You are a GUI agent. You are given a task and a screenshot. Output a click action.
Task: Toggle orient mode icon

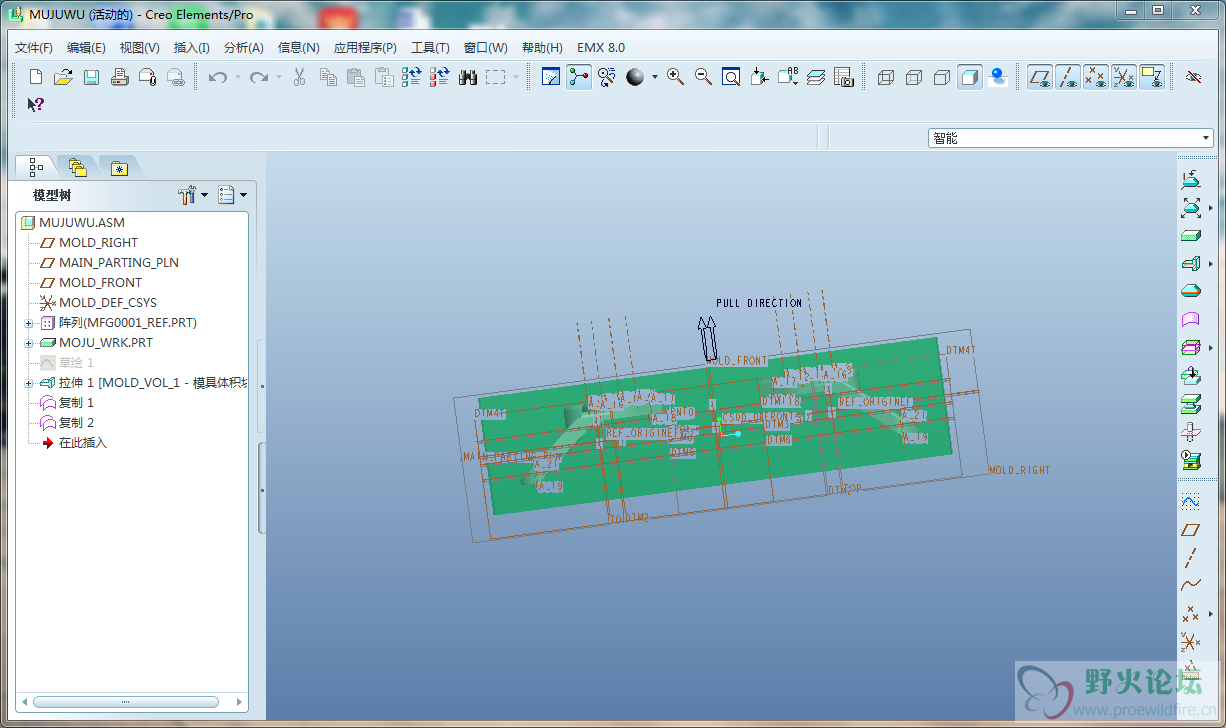607,77
